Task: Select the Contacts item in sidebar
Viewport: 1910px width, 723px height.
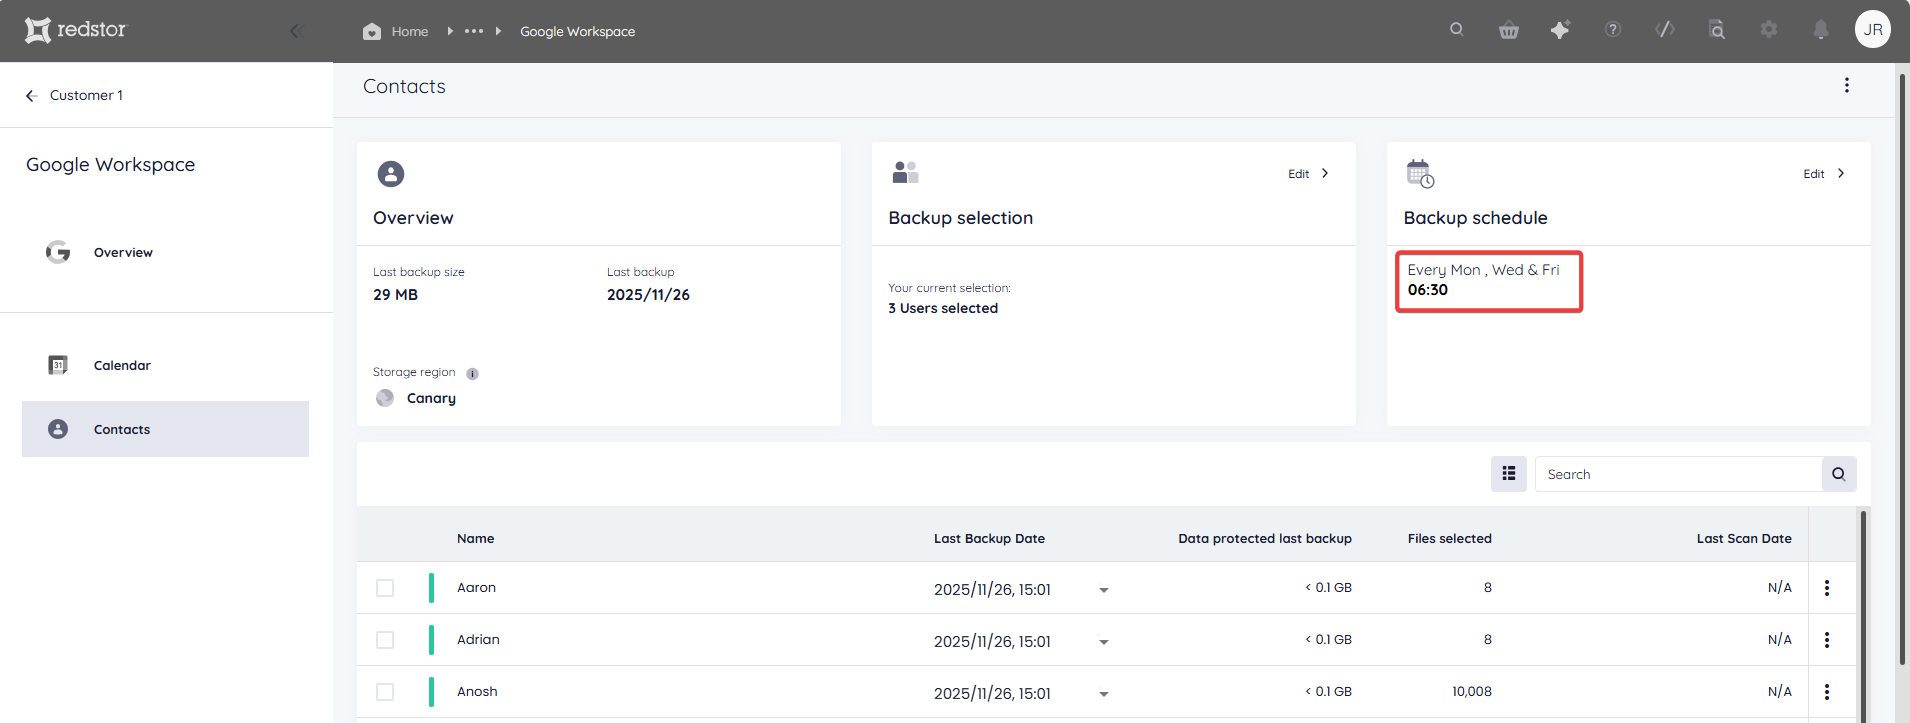Action: pos(165,429)
